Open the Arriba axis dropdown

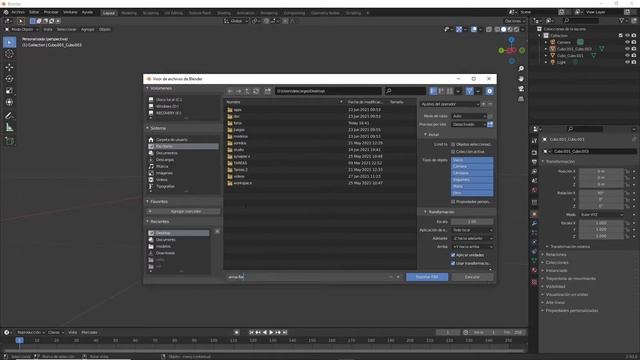tap(472, 247)
